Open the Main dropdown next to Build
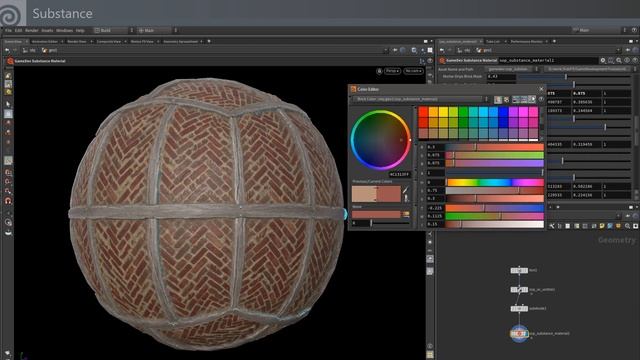The height and width of the screenshot is (360, 640). click(157, 30)
